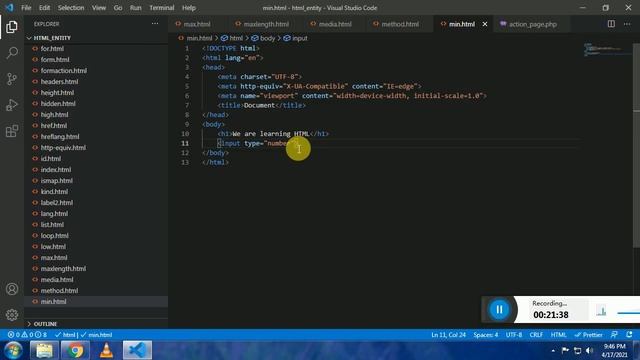Click the input breadcrumb item
The height and width of the screenshot is (360, 640).
point(296,38)
